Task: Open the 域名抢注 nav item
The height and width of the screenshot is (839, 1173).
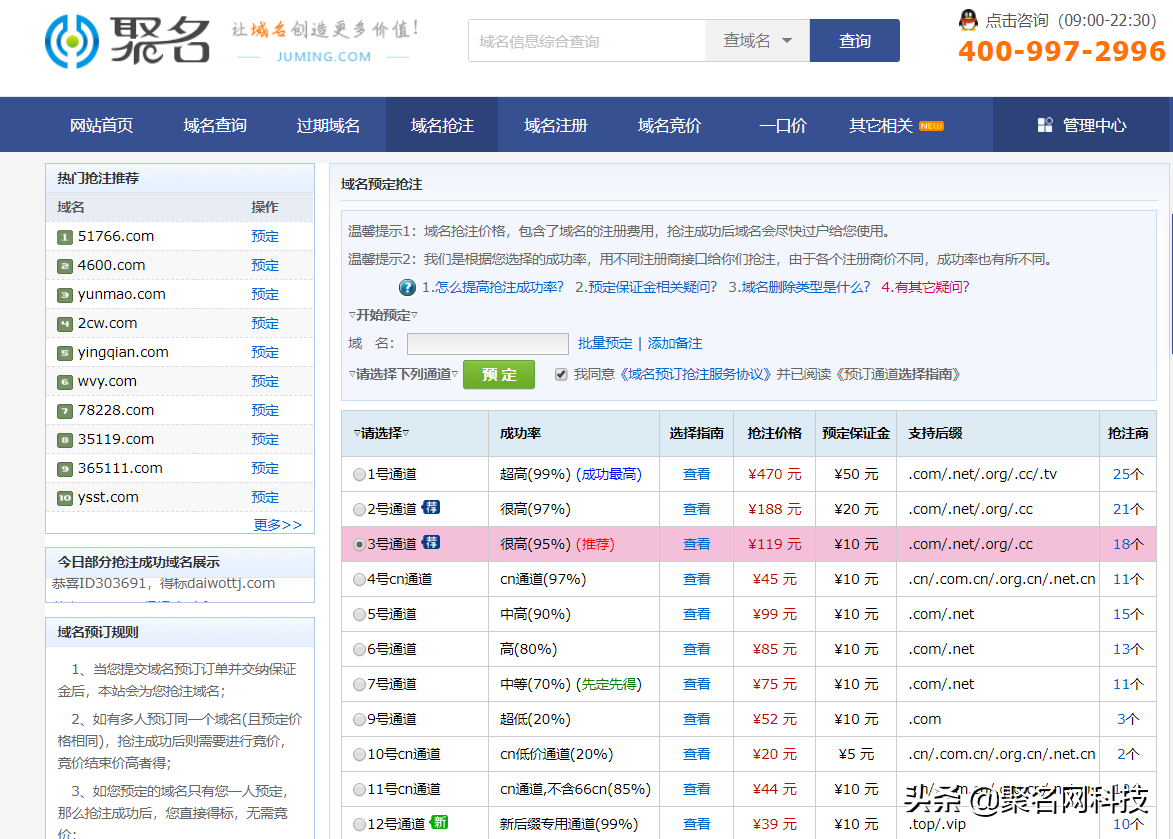Action: coord(442,125)
